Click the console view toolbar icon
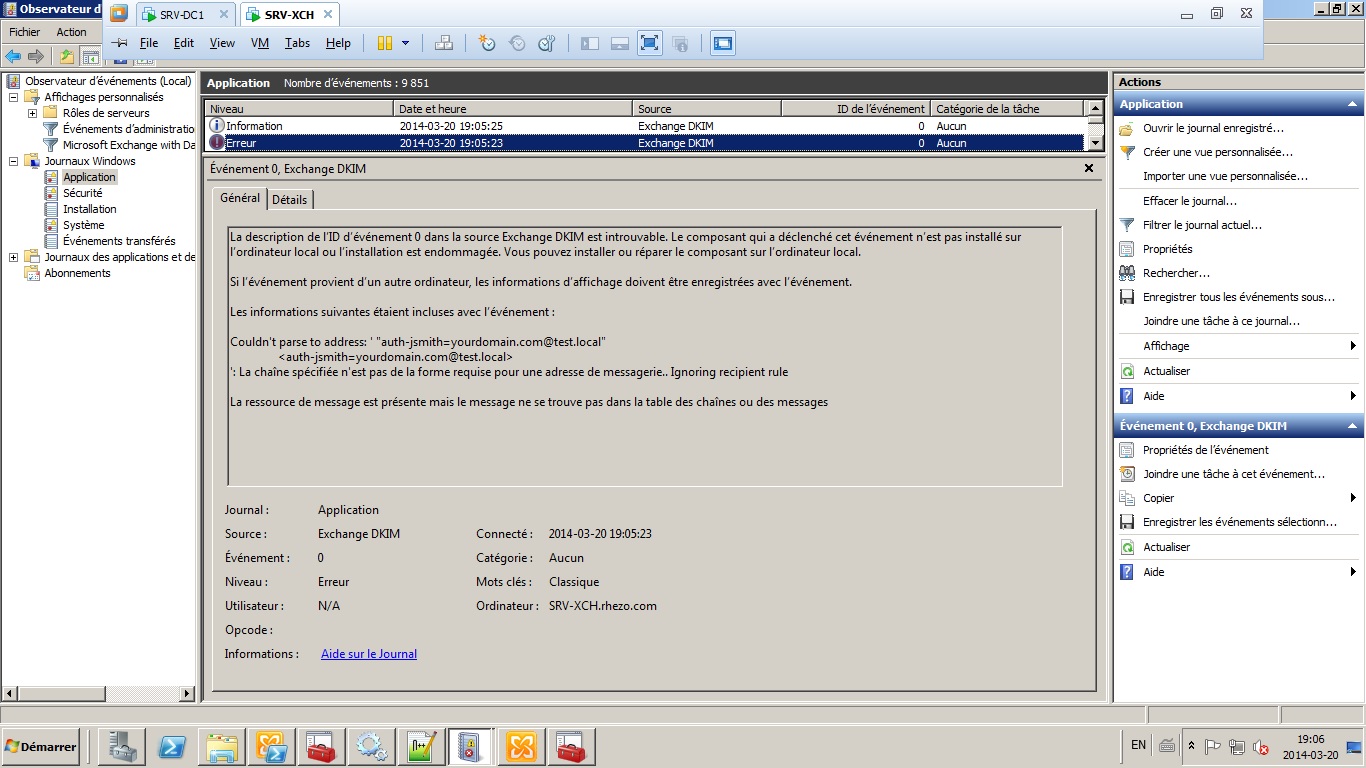This screenshot has width=1366, height=768. (x=723, y=43)
